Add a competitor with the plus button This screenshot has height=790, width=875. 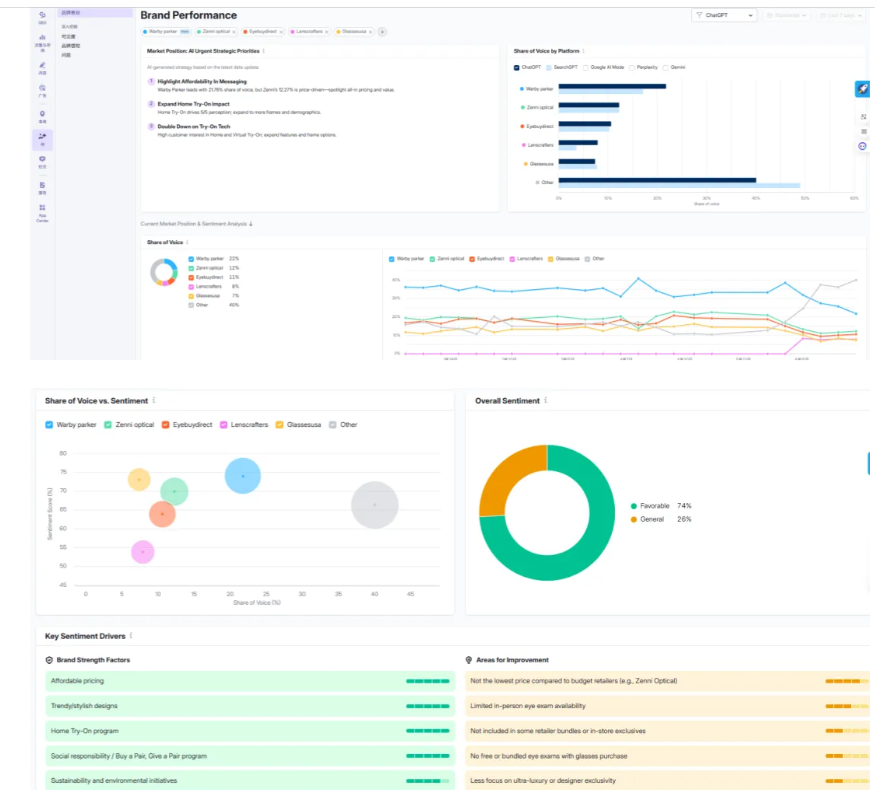(x=382, y=32)
